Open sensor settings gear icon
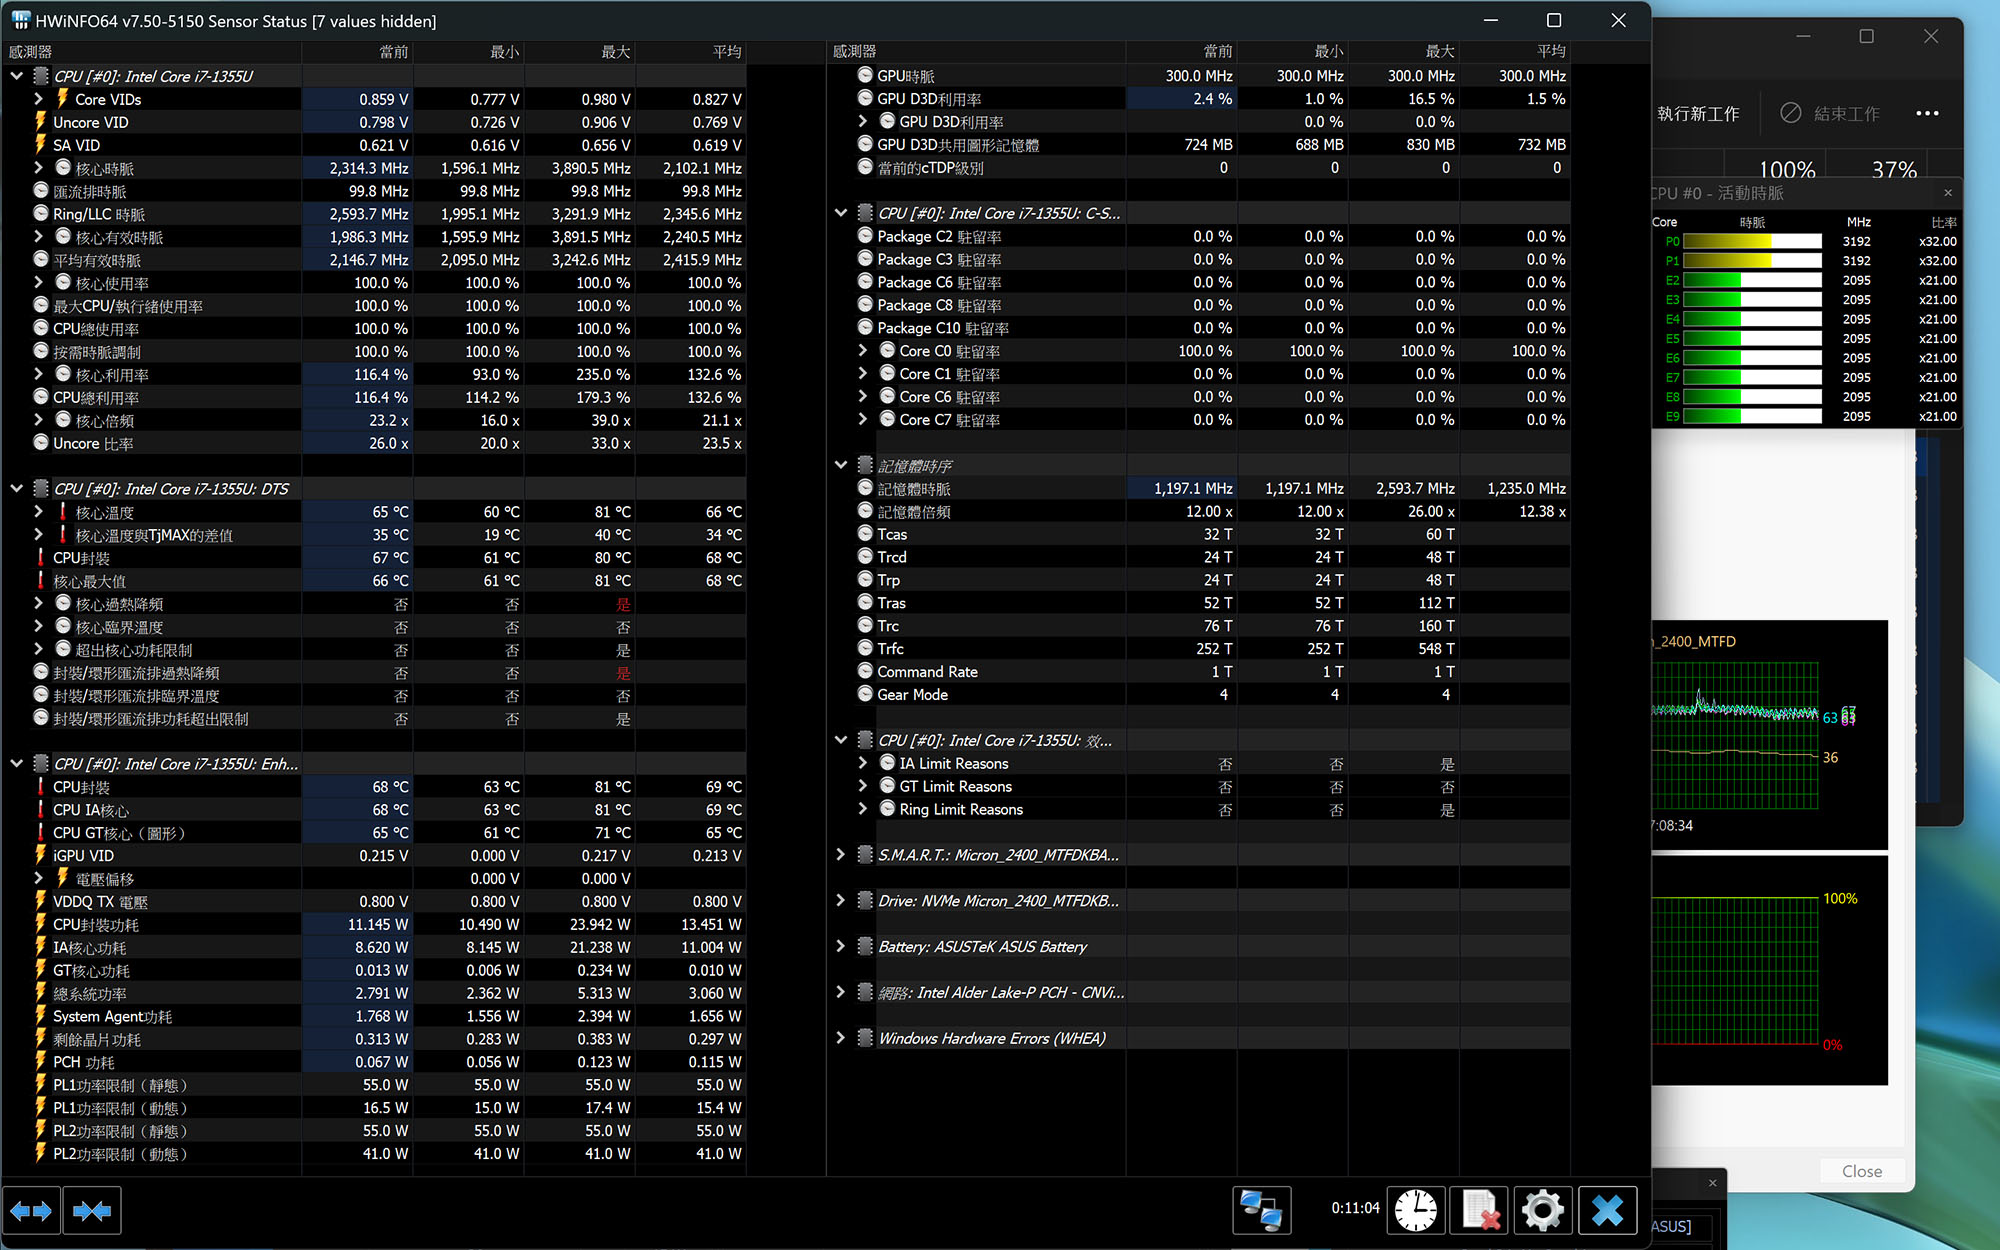 click(1543, 1211)
